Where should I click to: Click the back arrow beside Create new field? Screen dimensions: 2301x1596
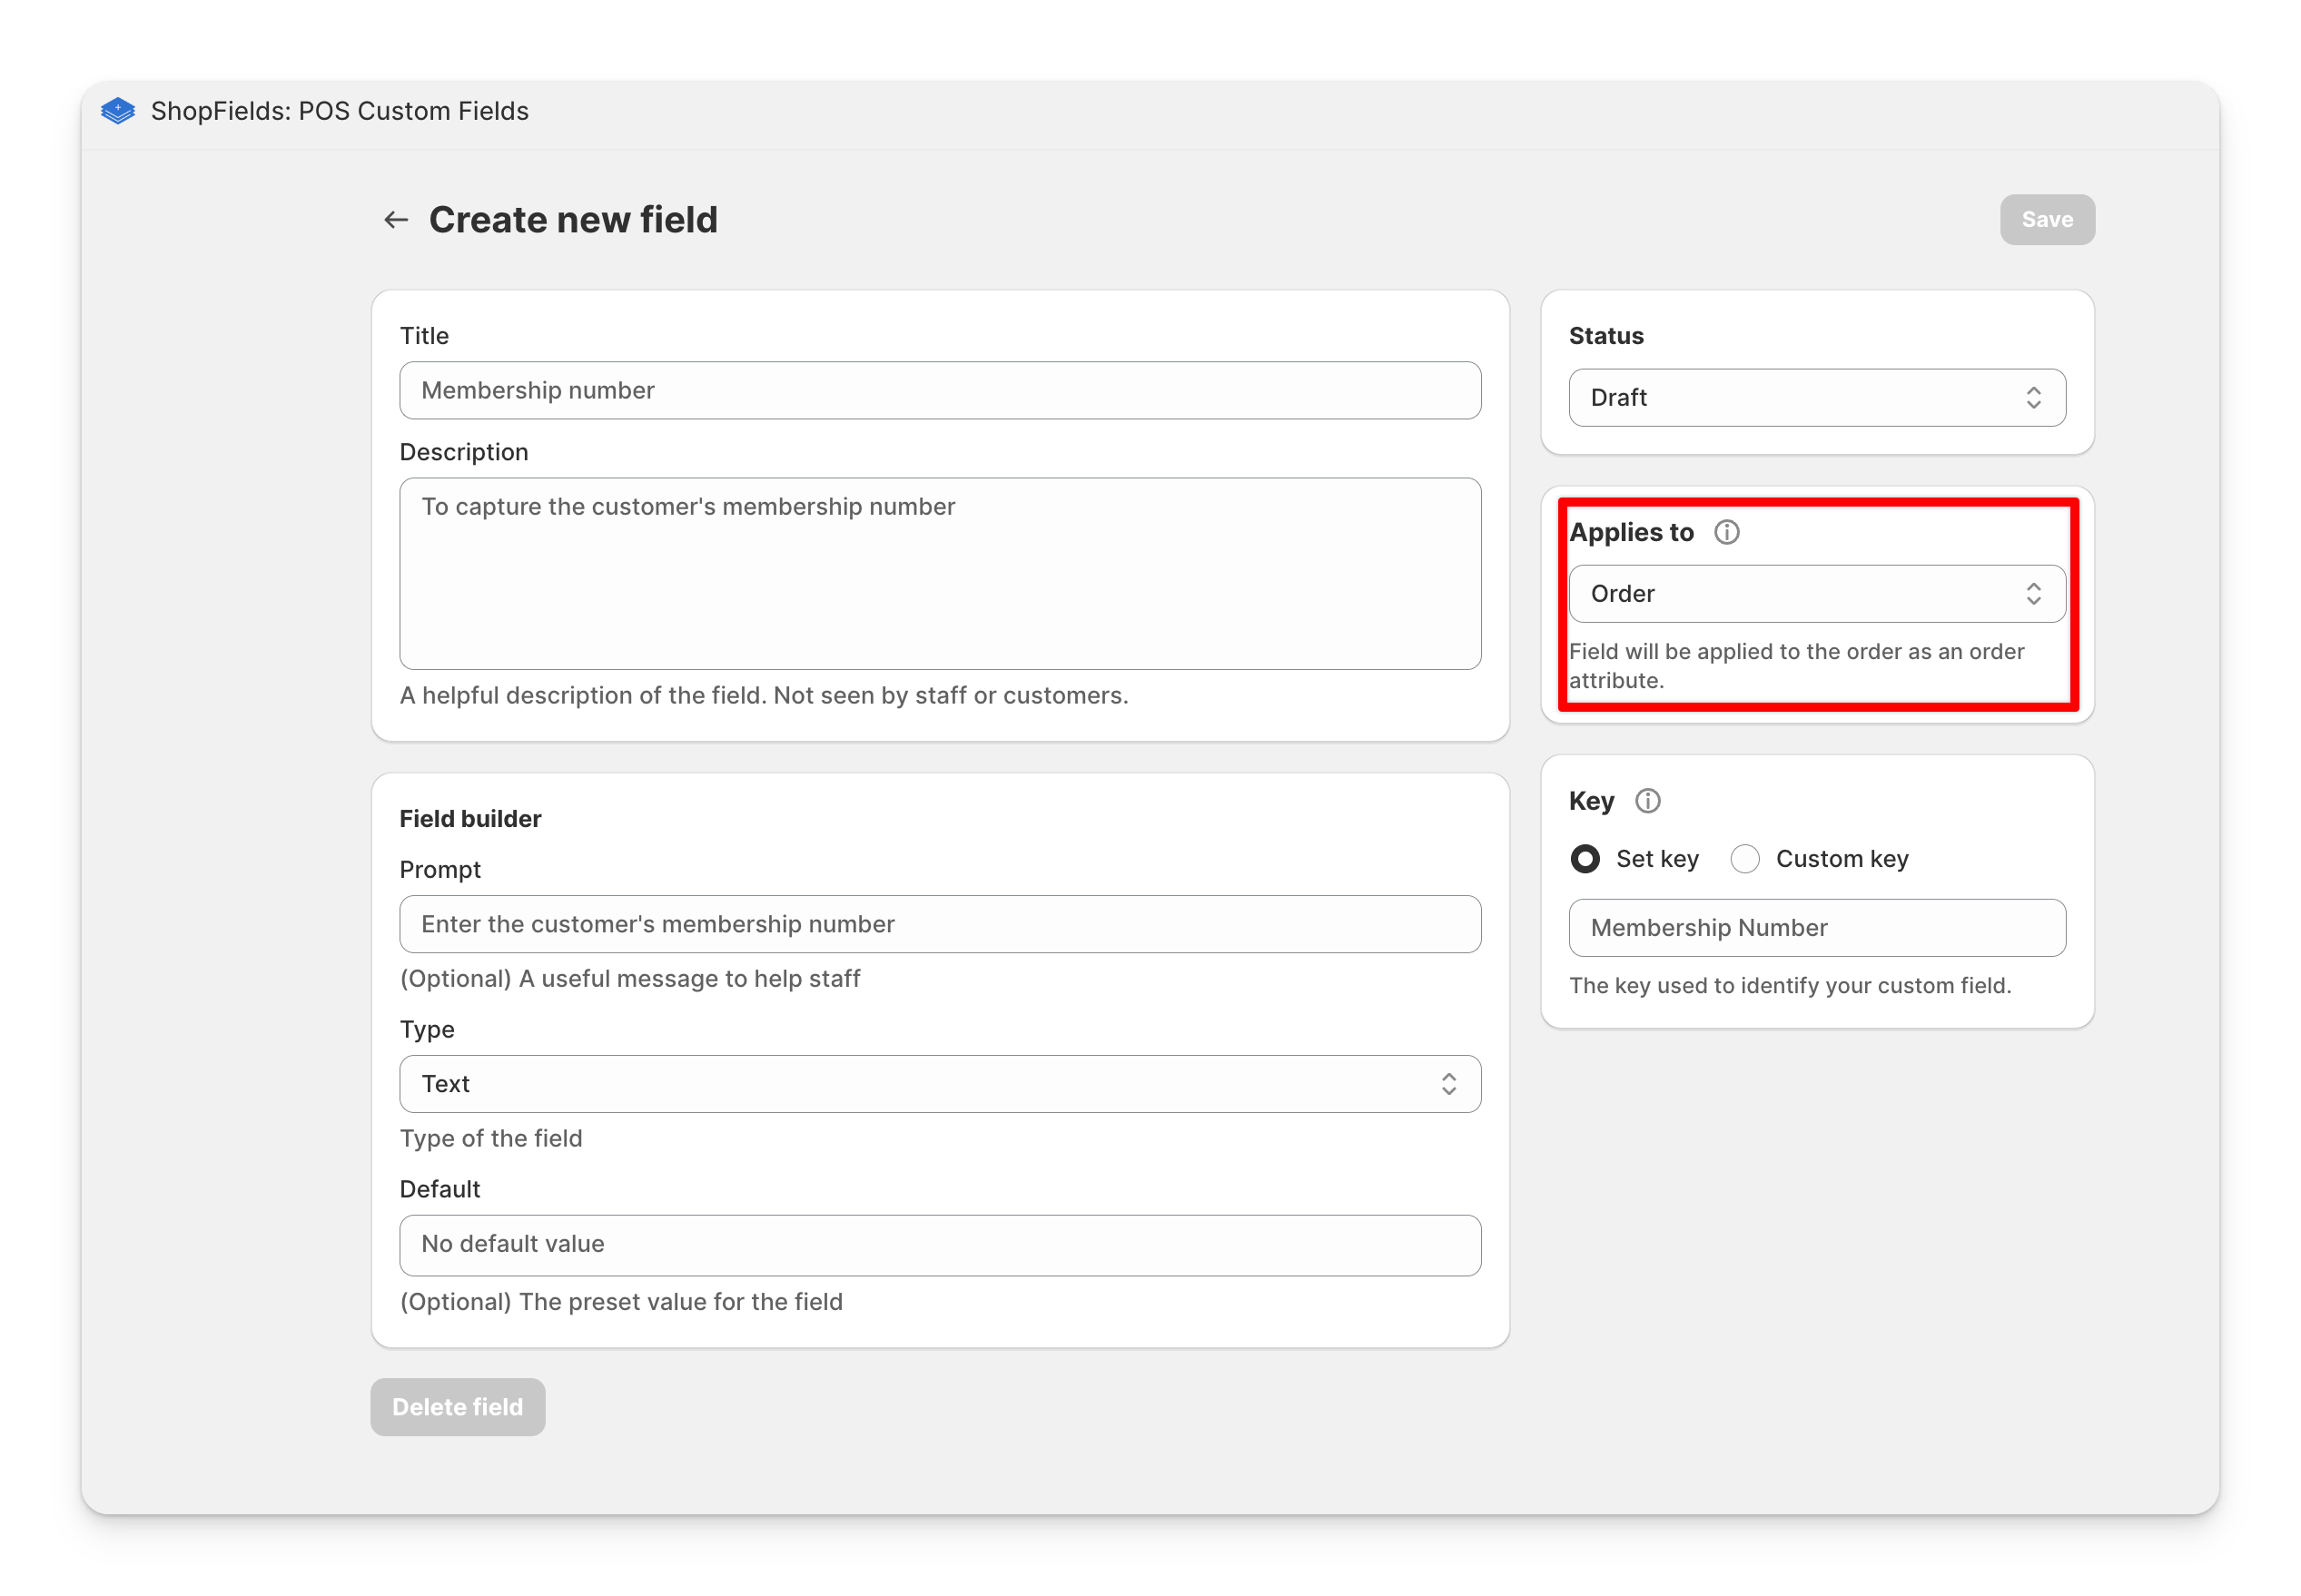(x=395, y=219)
